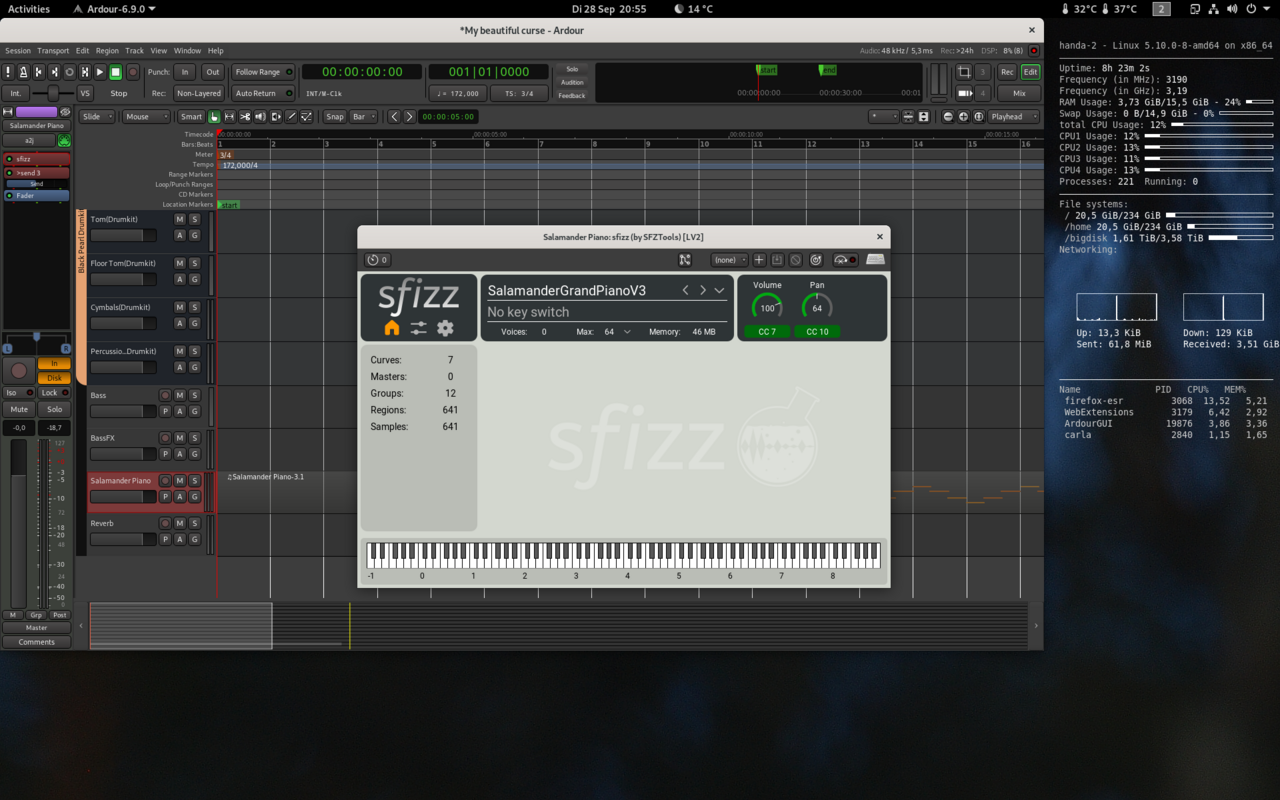1280x800 pixels.
Task: Add a new plugin preset
Action: point(759,260)
